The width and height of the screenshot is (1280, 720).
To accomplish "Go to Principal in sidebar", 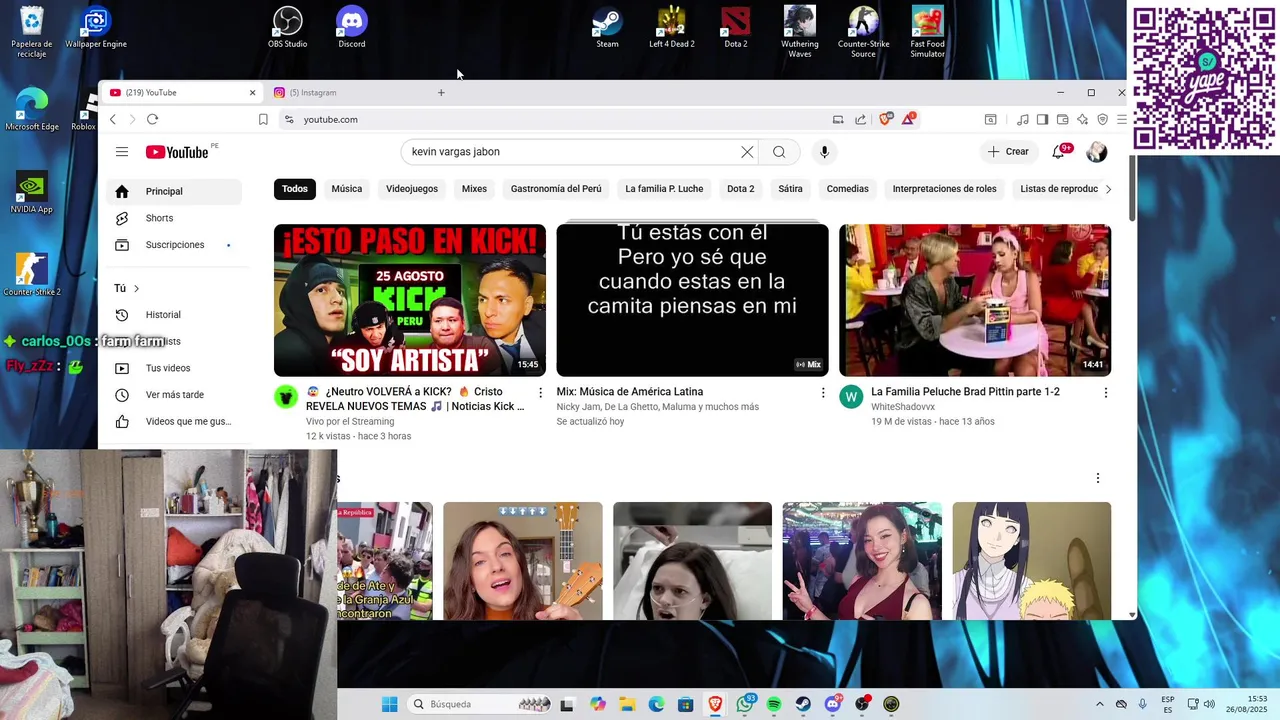I will 174,191.
